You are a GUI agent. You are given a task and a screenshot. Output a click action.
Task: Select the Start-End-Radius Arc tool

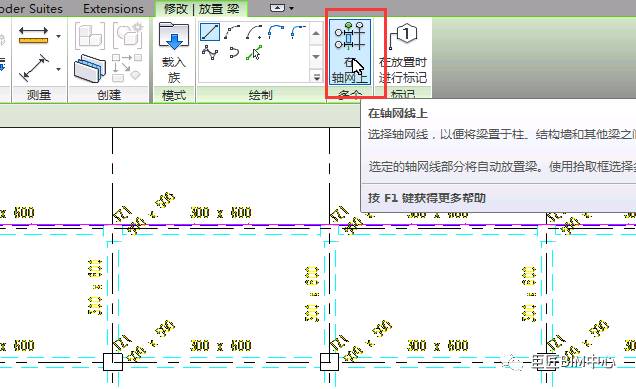coord(232,32)
